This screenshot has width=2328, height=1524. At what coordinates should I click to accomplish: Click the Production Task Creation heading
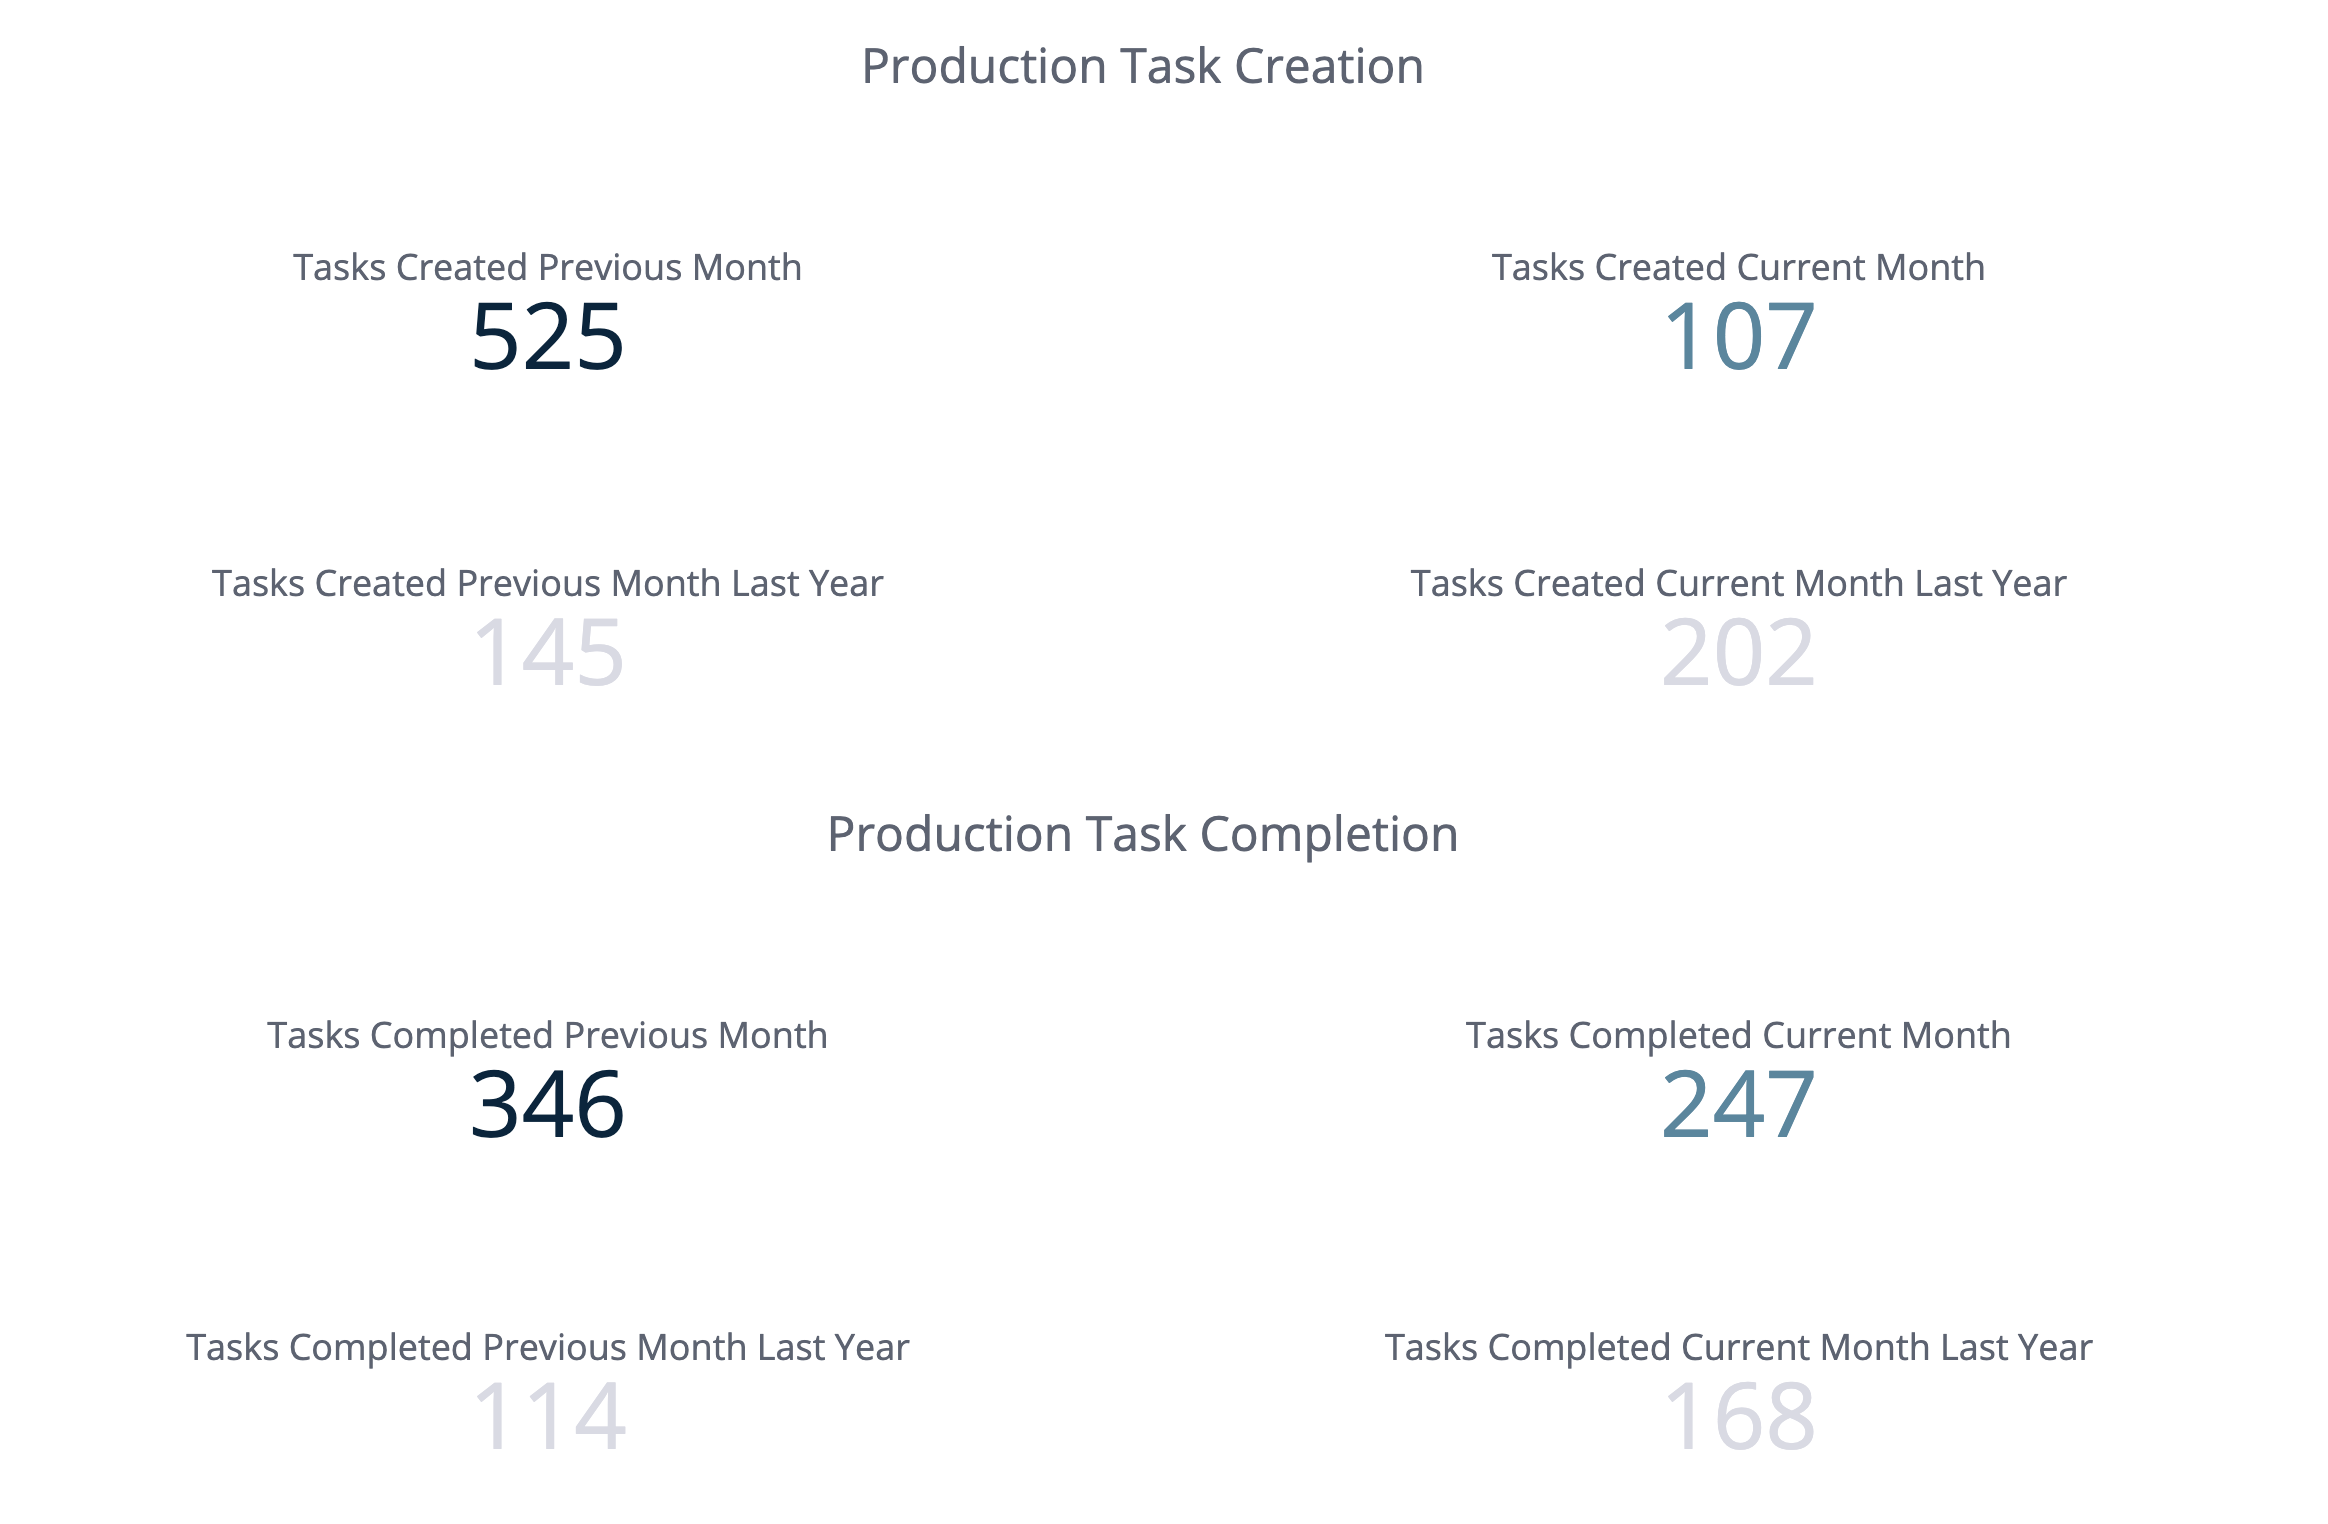pyautogui.click(x=1142, y=67)
